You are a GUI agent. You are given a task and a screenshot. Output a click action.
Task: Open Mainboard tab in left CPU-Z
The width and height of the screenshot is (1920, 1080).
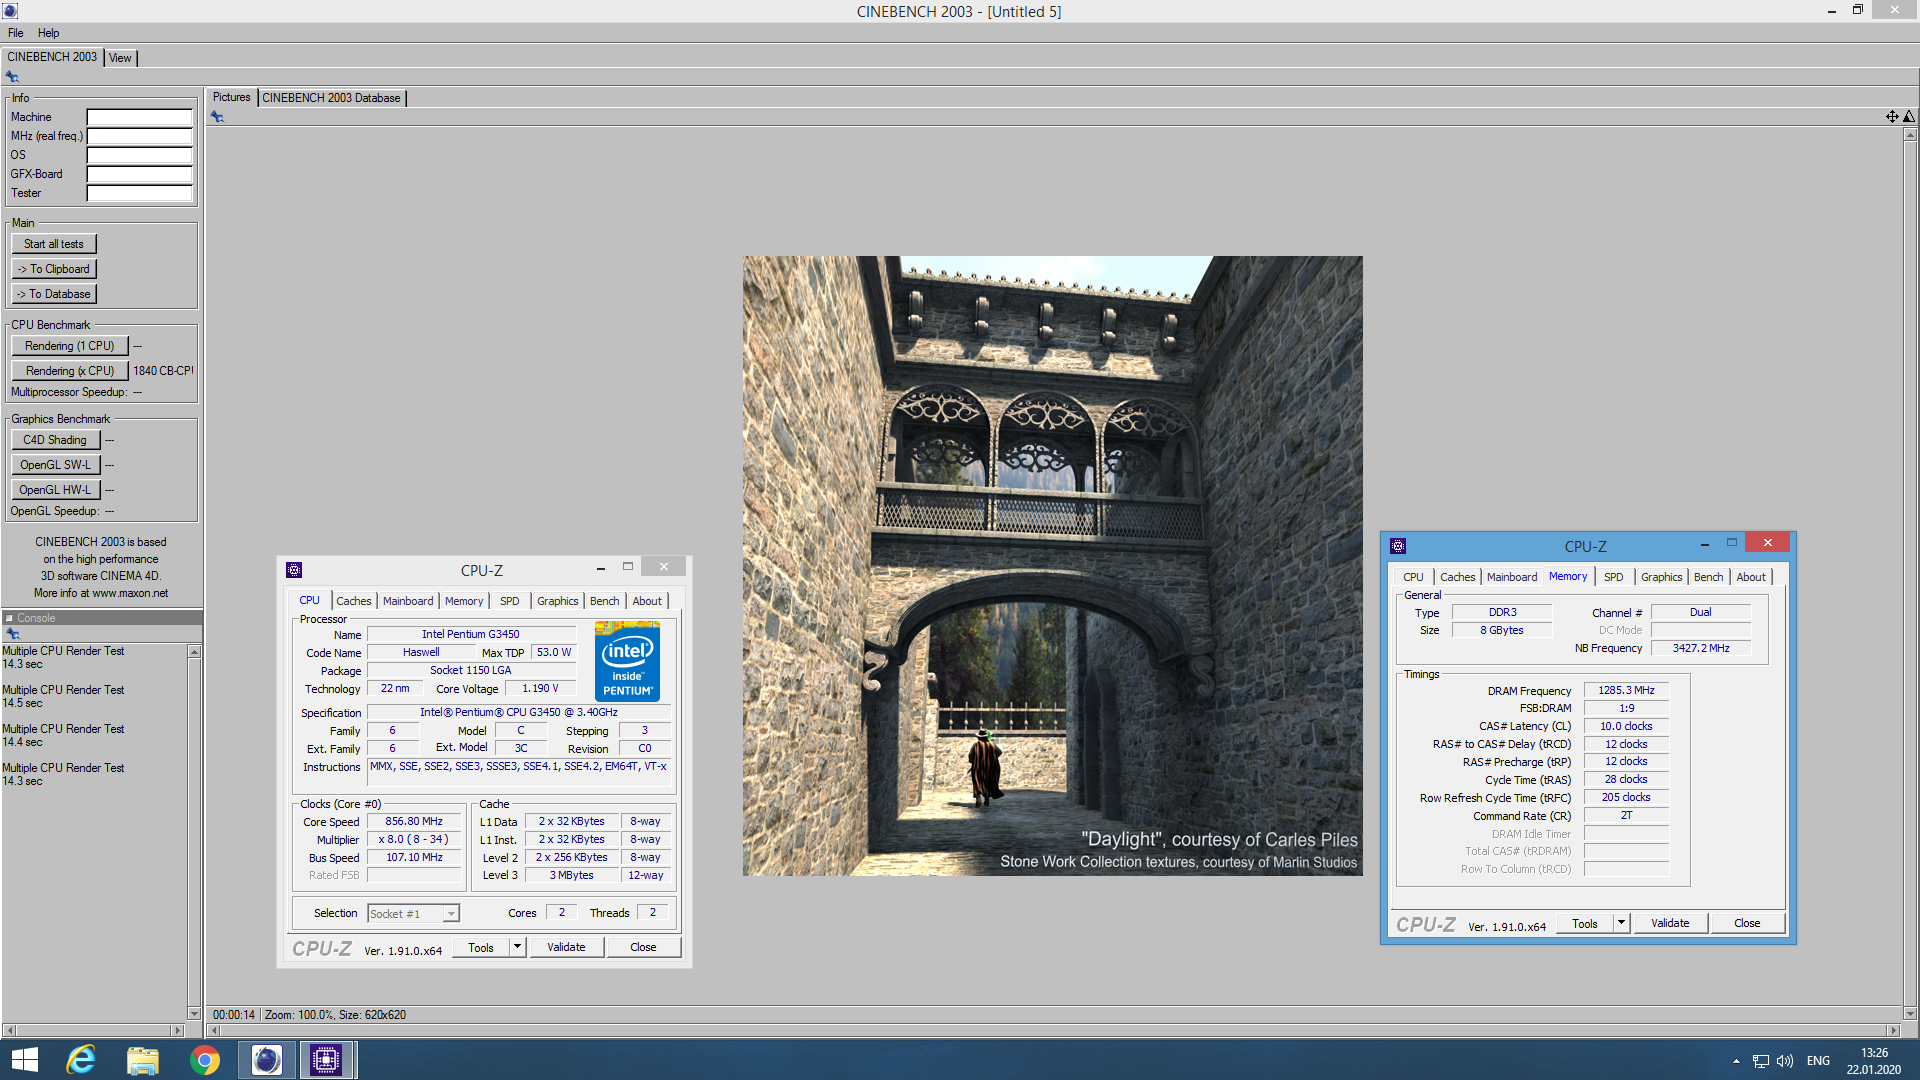408,601
